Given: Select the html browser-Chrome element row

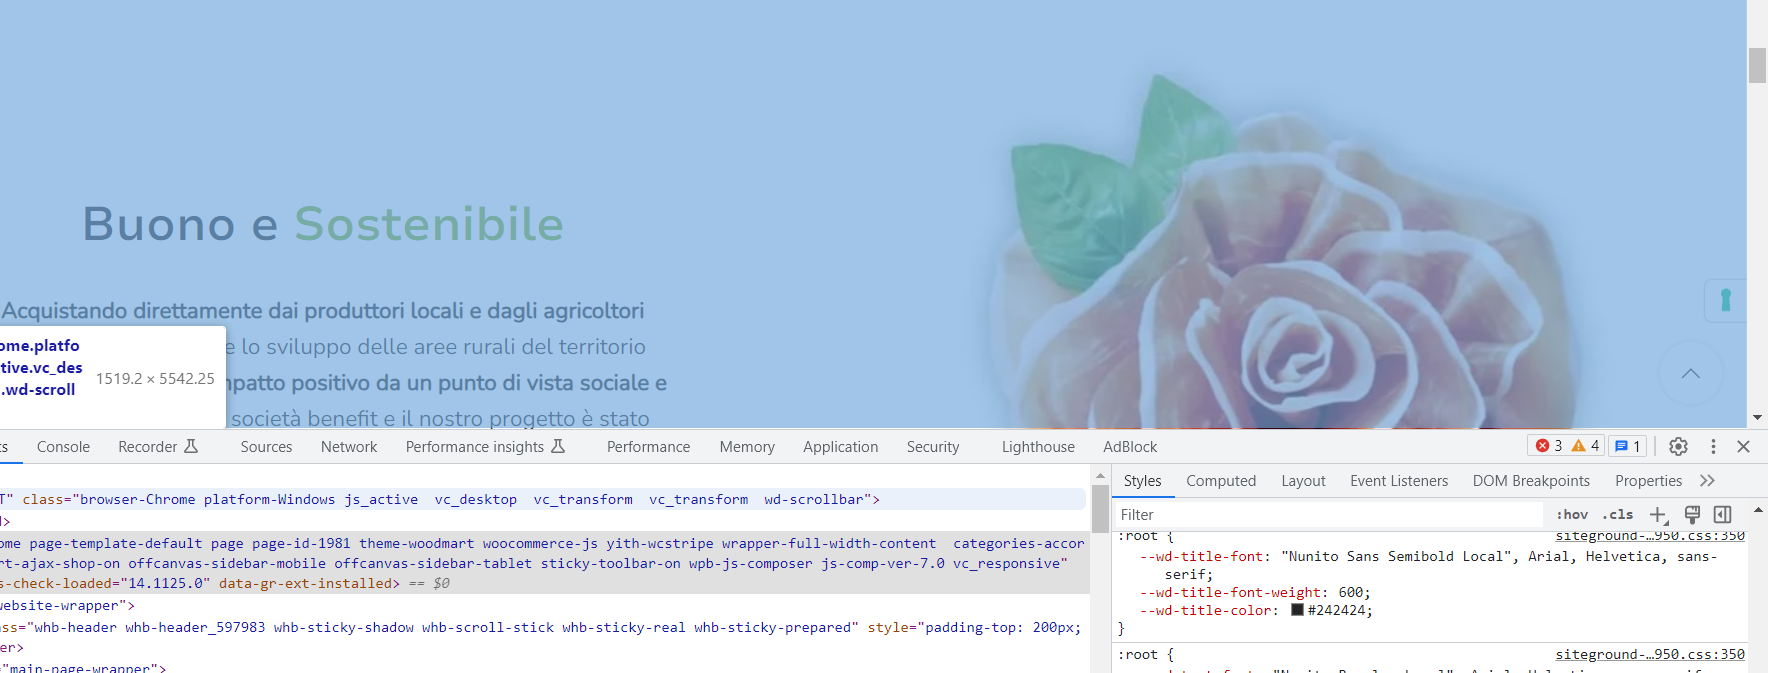Looking at the screenshot, I should 543,499.
